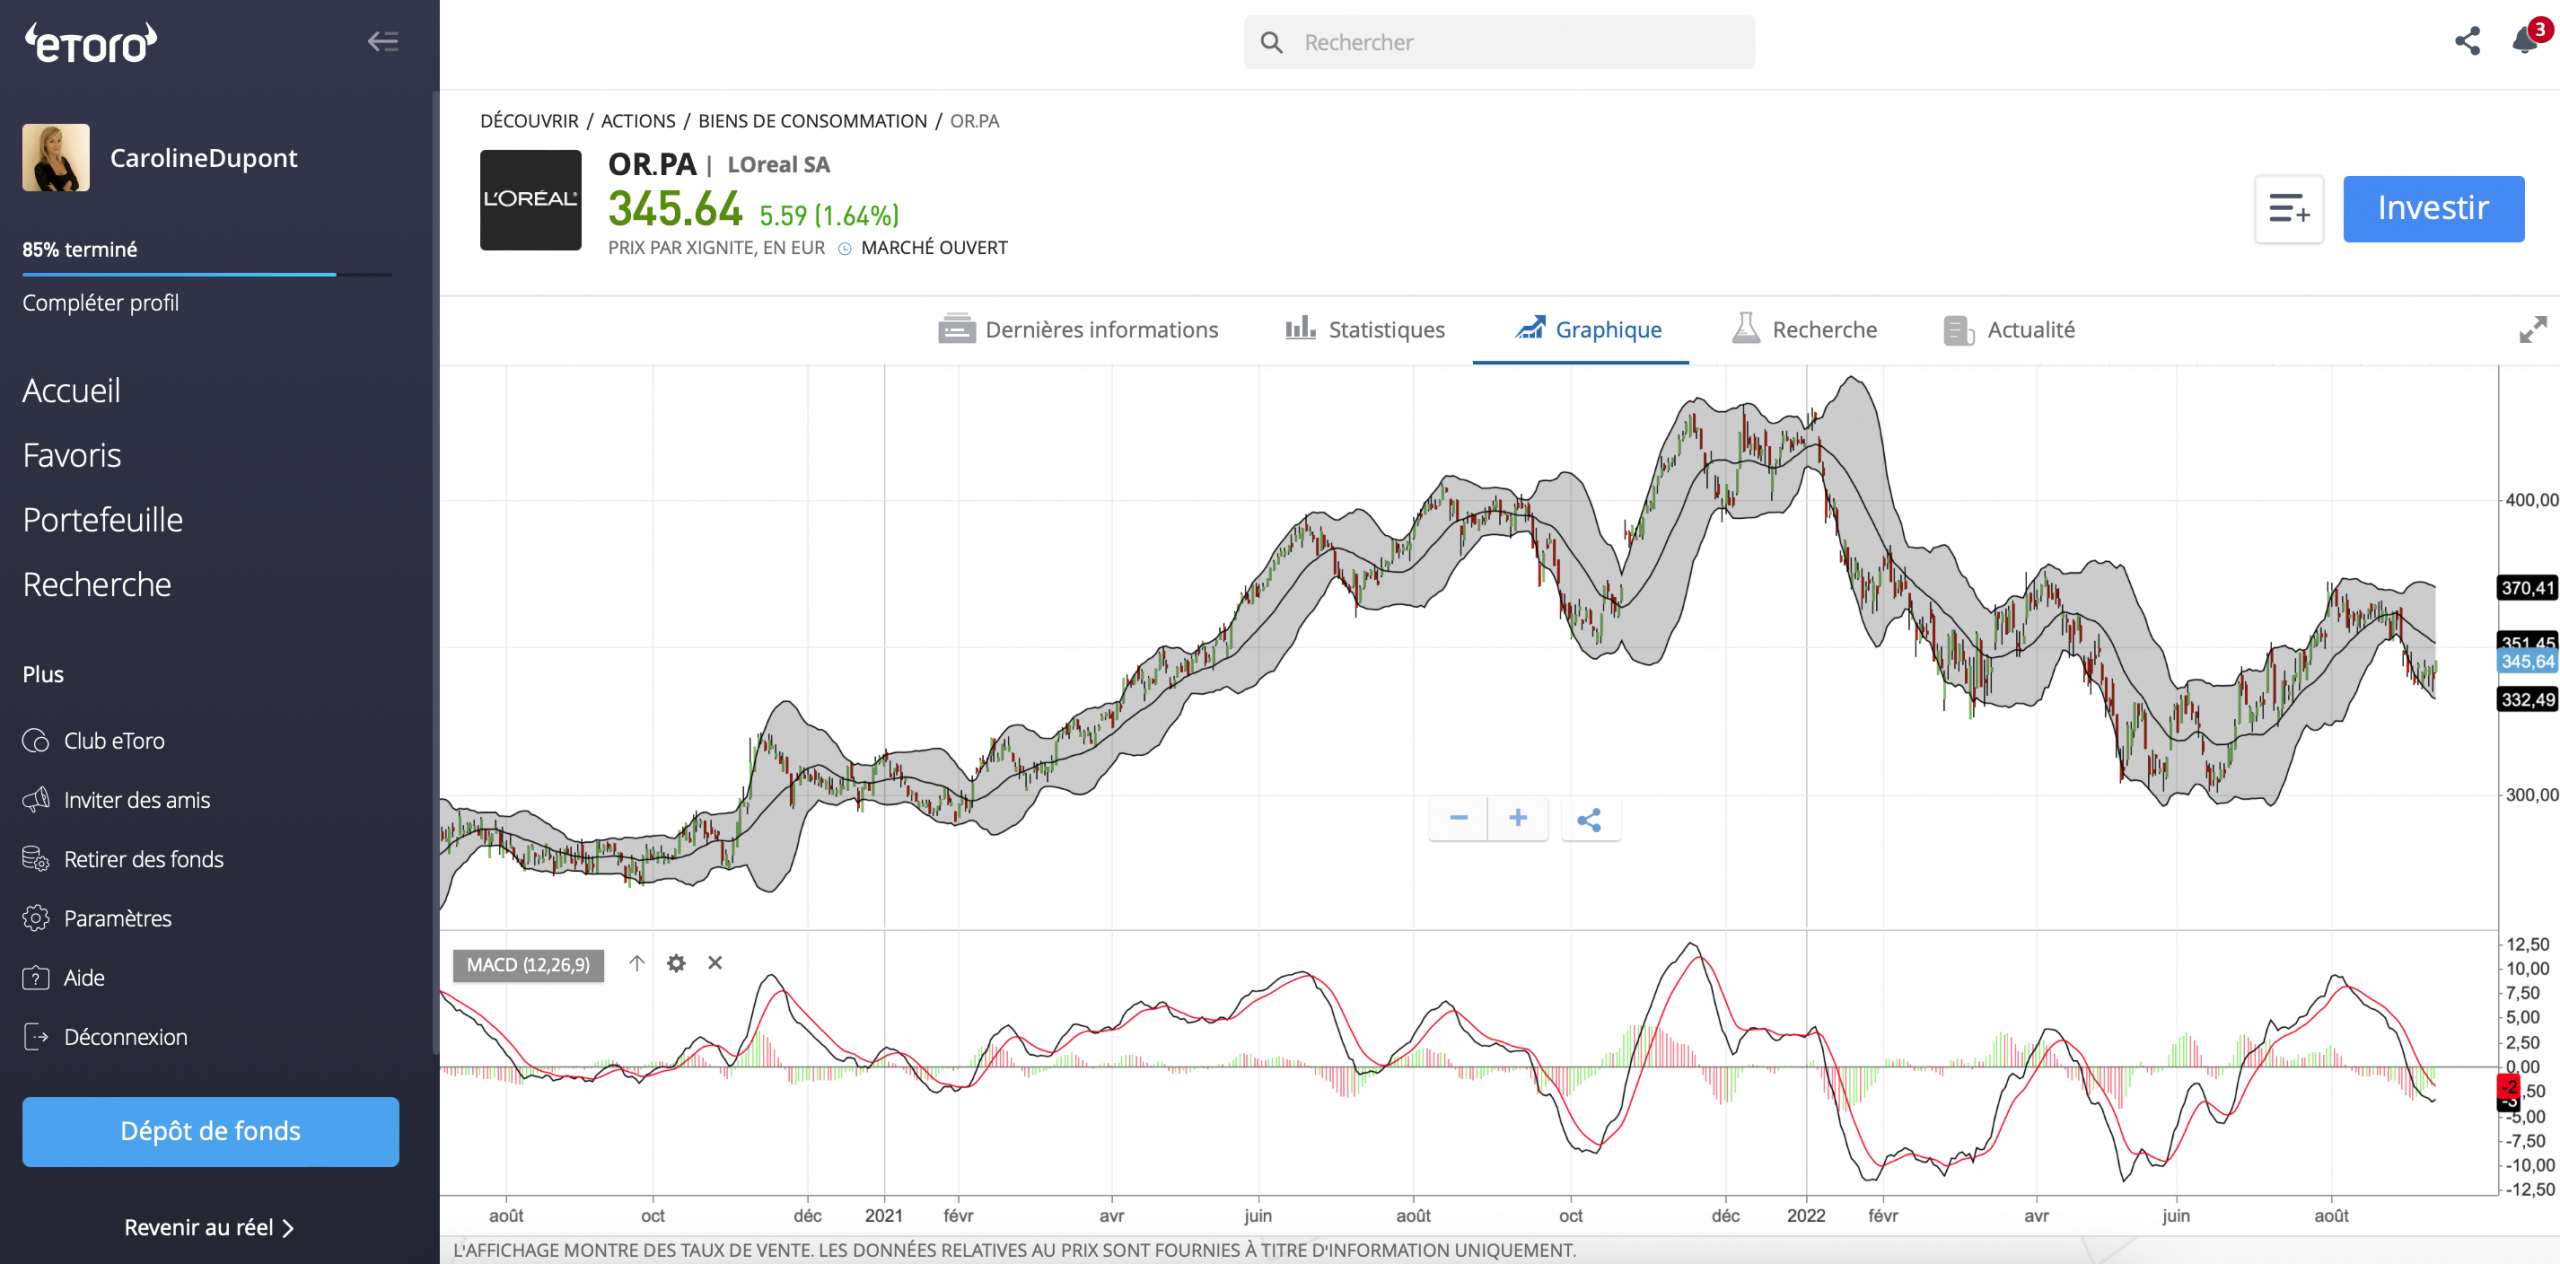Click the 2021 label on time axis
Viewport: 2560px width, 1264px height.
[x=883, y=1216]
